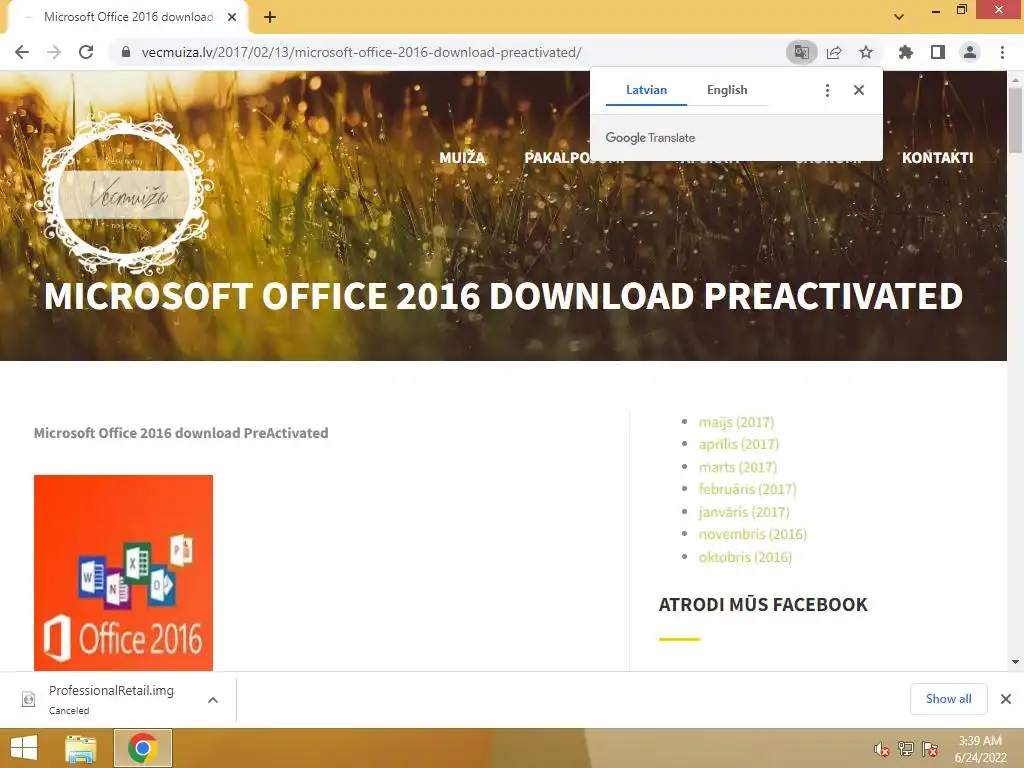Click Show all downloads button
This screenshot has height=768, width=1024.
pyautogui.click(x=948, y=699)
